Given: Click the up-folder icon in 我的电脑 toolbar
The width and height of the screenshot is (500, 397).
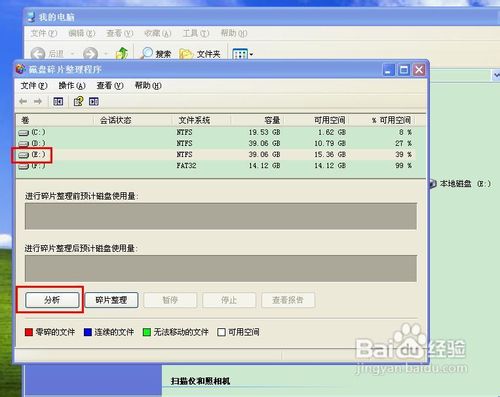Looking at the screenshot, I should 122,53.
